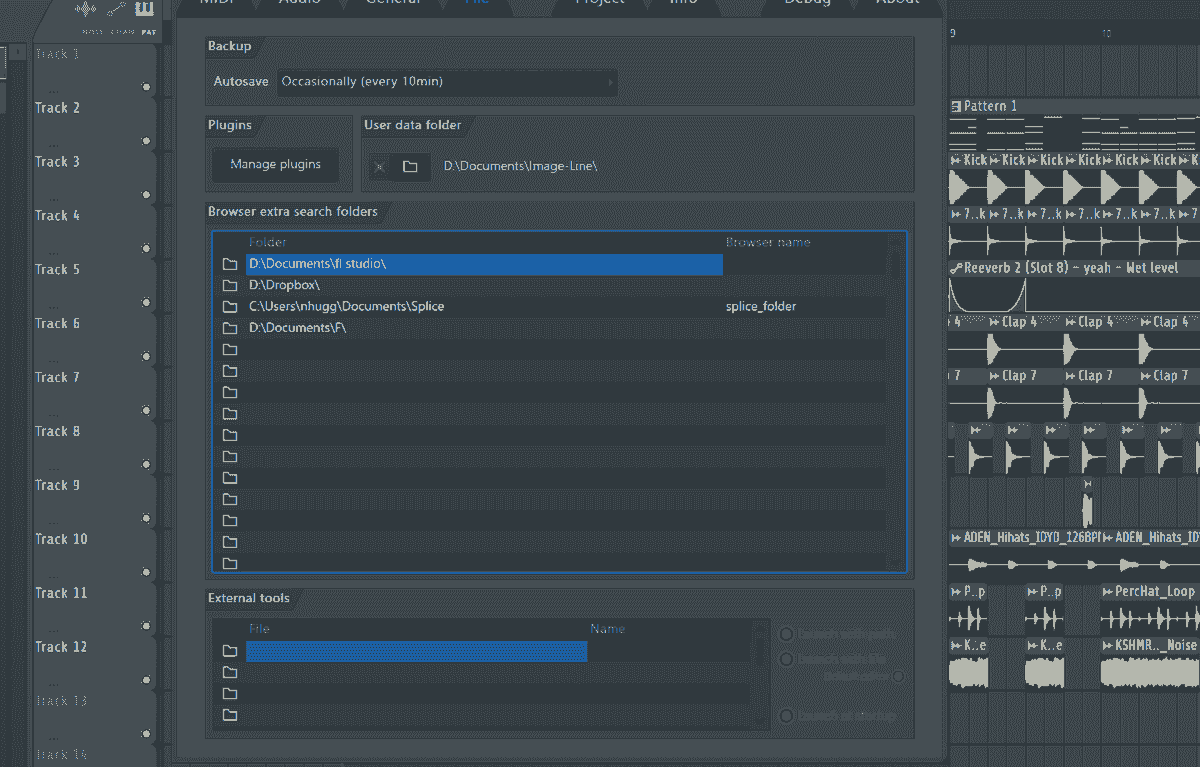Select the KSHMR Noise audio clip waveform
The image size is (1200, 767).
[1150, 672]
